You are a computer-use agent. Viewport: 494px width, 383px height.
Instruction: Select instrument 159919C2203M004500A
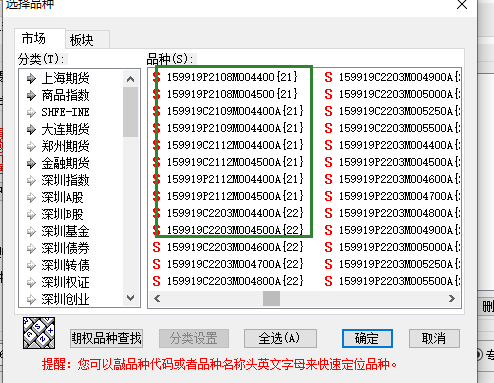click(x=235, y=230)
